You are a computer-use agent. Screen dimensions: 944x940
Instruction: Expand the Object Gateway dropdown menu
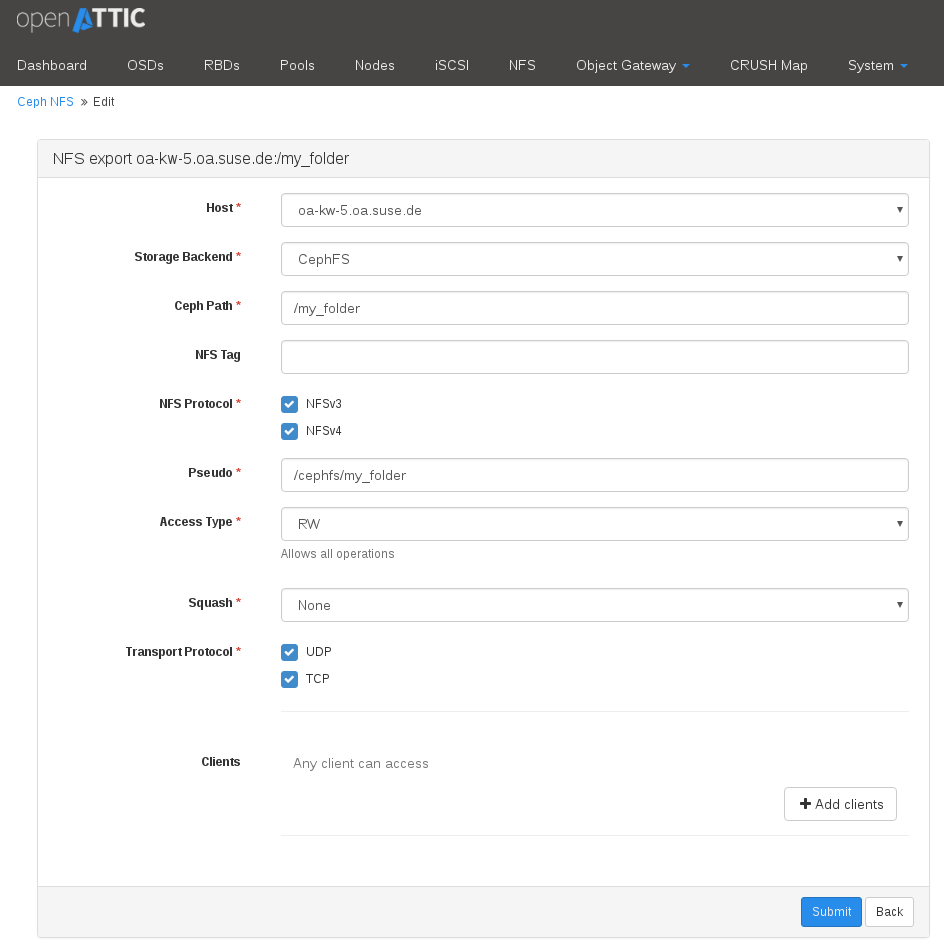pos(632,65)
